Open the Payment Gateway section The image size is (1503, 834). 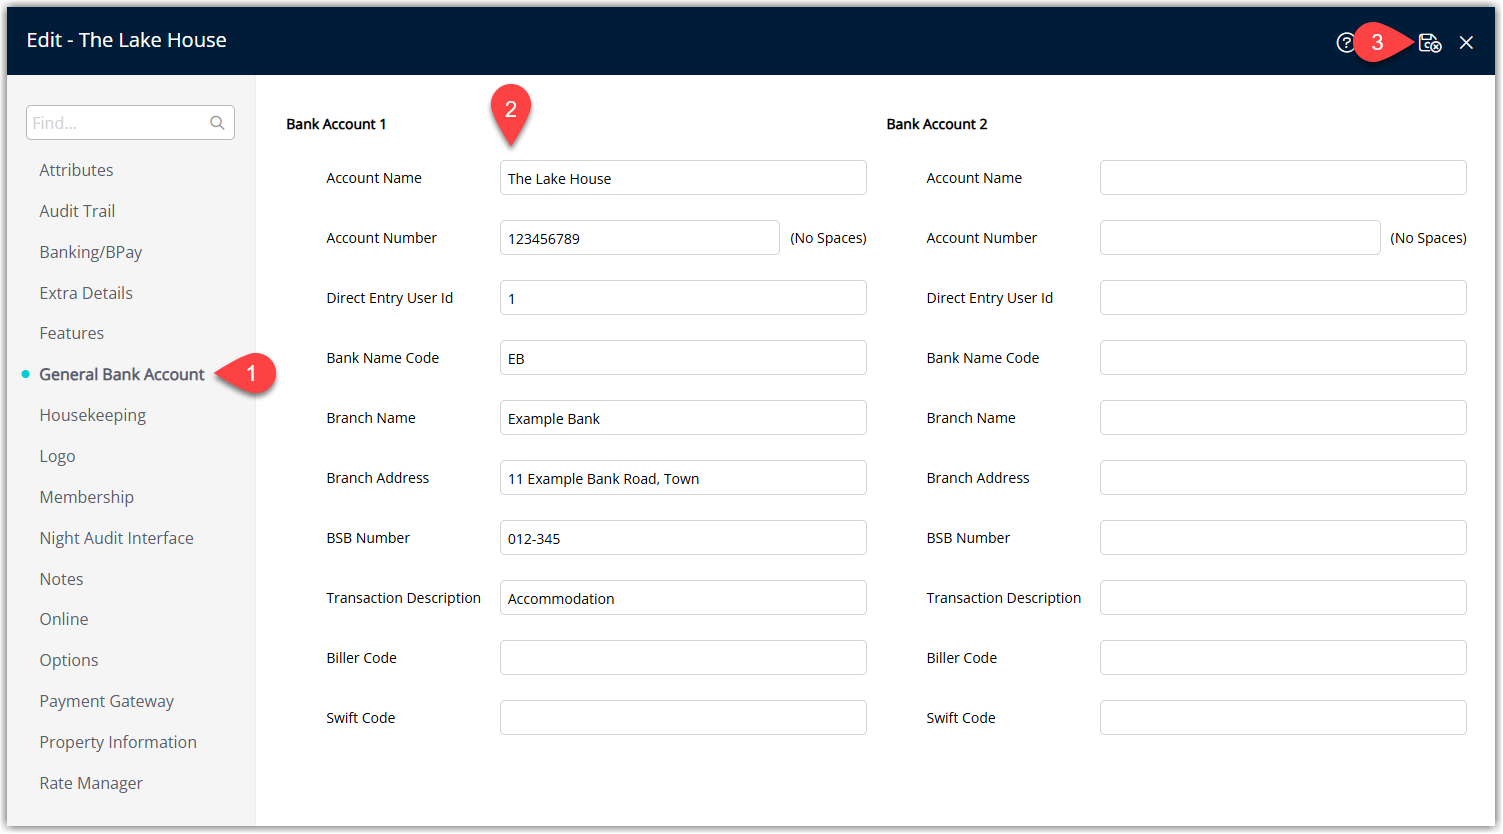(107, 701)
